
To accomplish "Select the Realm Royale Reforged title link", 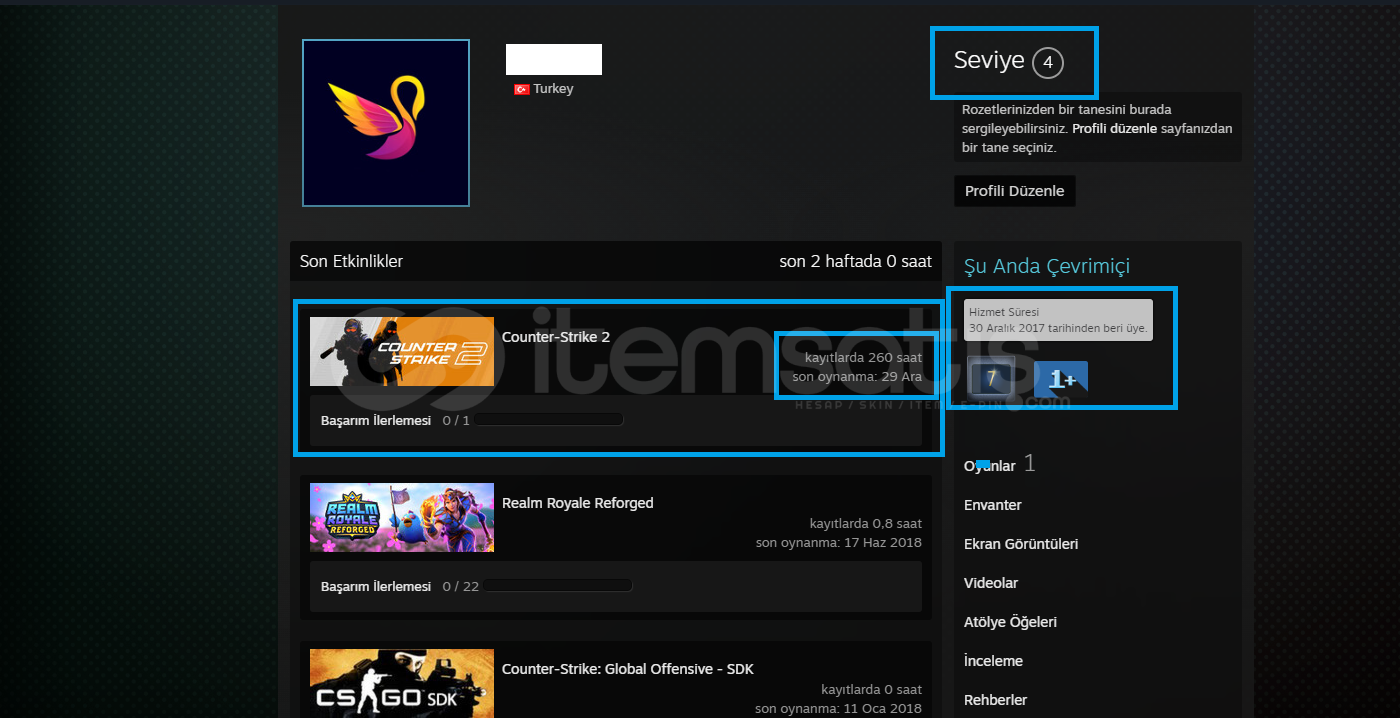I will tap(577, 503).
